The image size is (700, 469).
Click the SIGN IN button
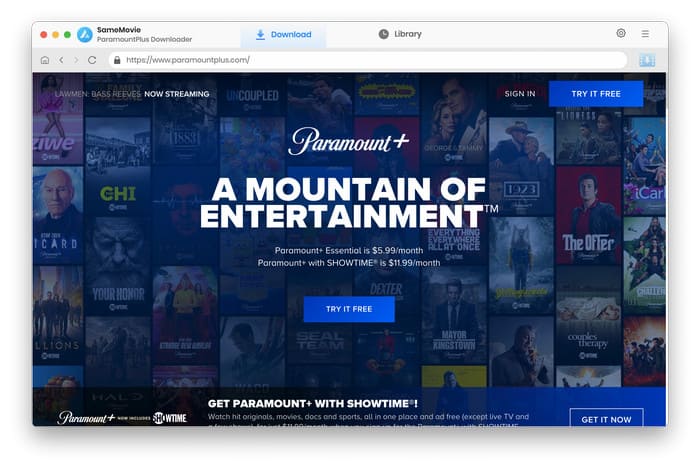pos(520,94)
